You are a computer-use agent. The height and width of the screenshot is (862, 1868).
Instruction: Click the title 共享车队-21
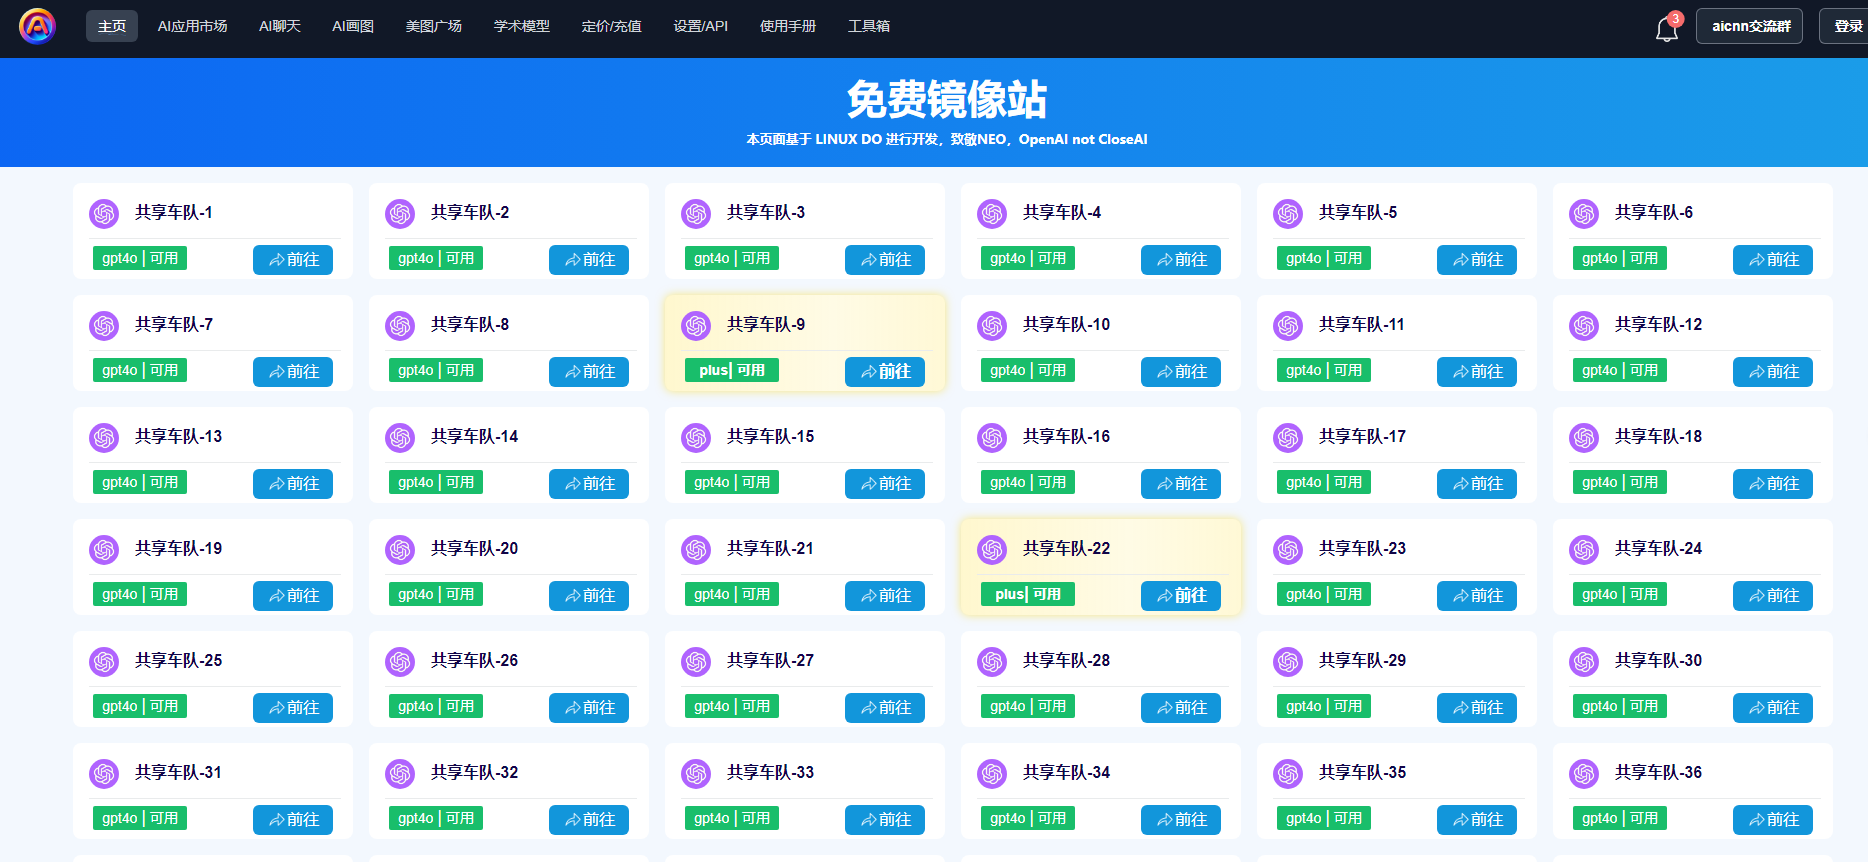[x=770, y=549]
